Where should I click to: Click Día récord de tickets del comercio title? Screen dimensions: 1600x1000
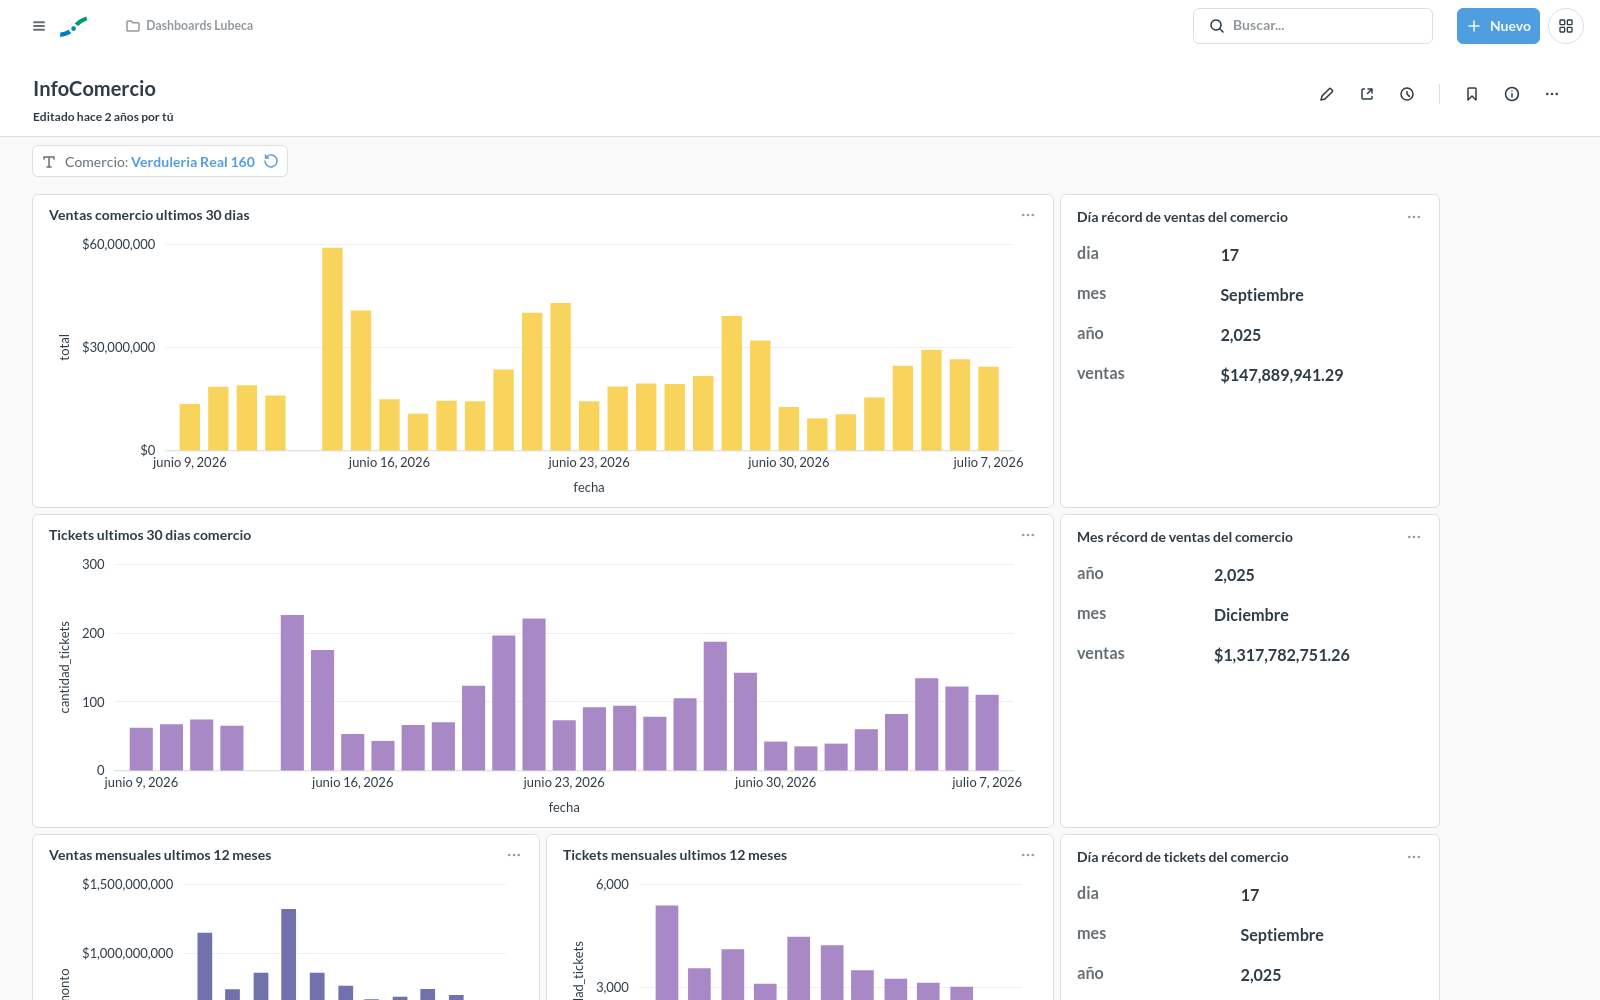tap(1182, 857)
